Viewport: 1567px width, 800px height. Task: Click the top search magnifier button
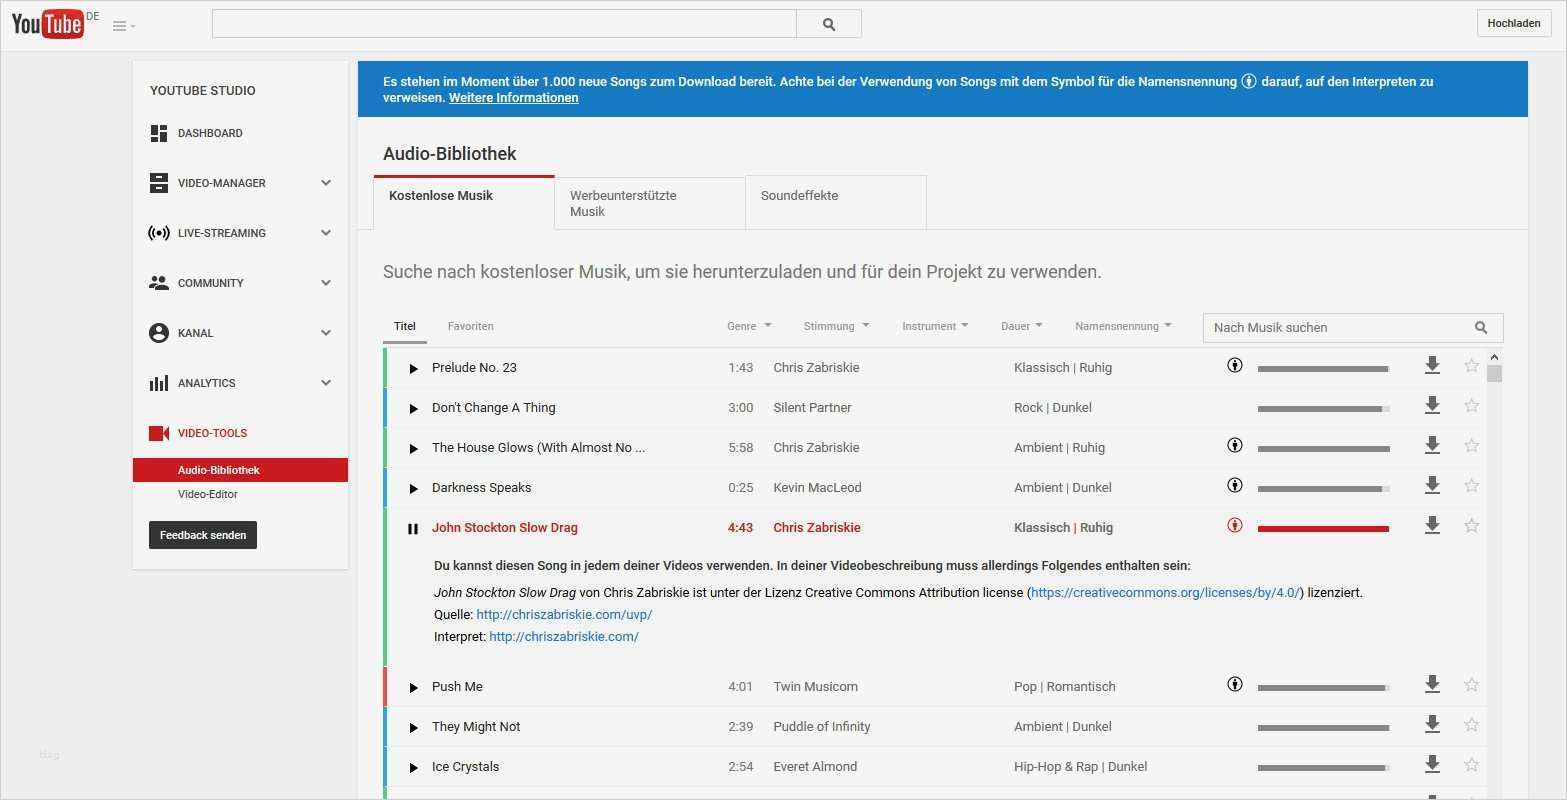point(829,24)
